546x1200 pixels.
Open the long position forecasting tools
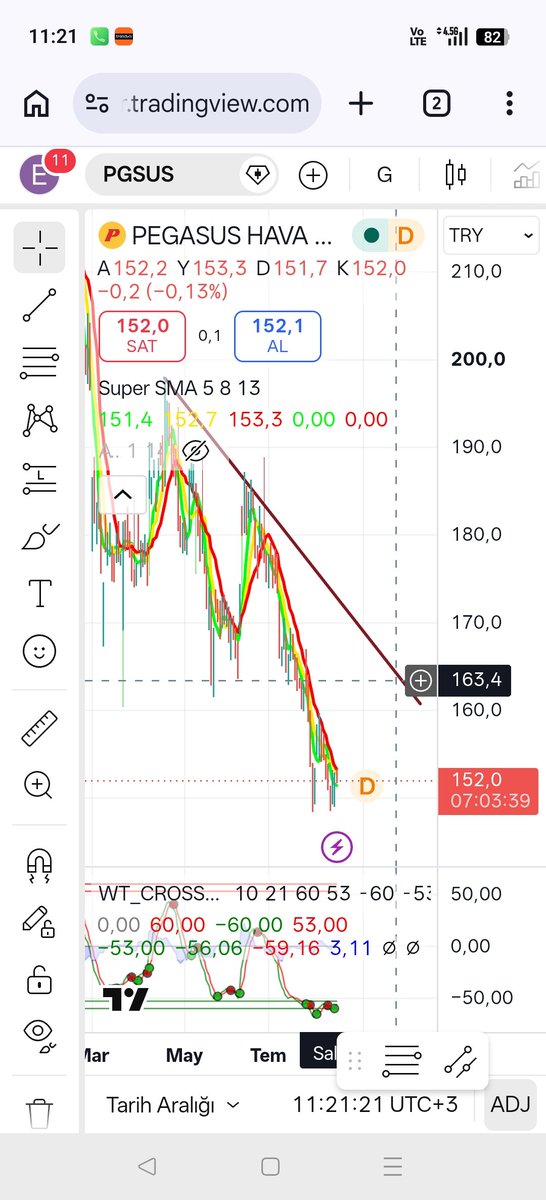[39, 478]
